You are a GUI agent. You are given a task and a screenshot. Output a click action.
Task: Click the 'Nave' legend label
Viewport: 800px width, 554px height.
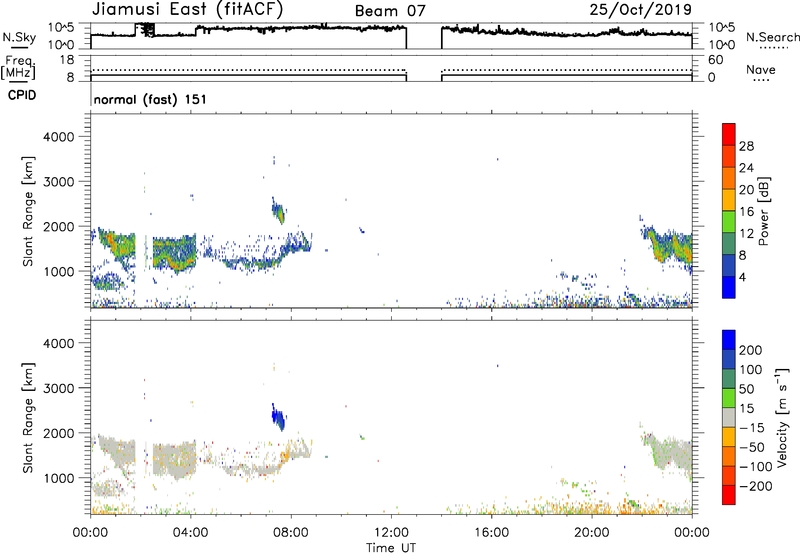point(761,69)
